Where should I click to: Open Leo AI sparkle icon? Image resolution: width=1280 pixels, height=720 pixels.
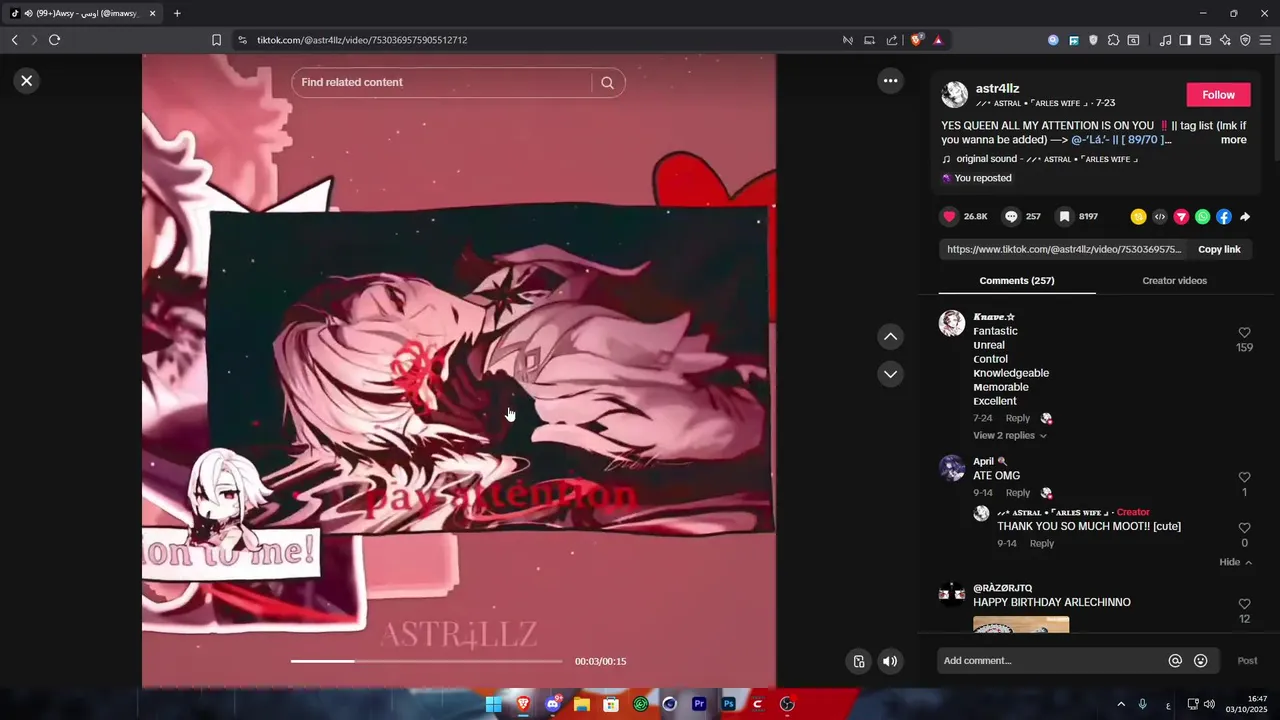[x=1225, y=40]
